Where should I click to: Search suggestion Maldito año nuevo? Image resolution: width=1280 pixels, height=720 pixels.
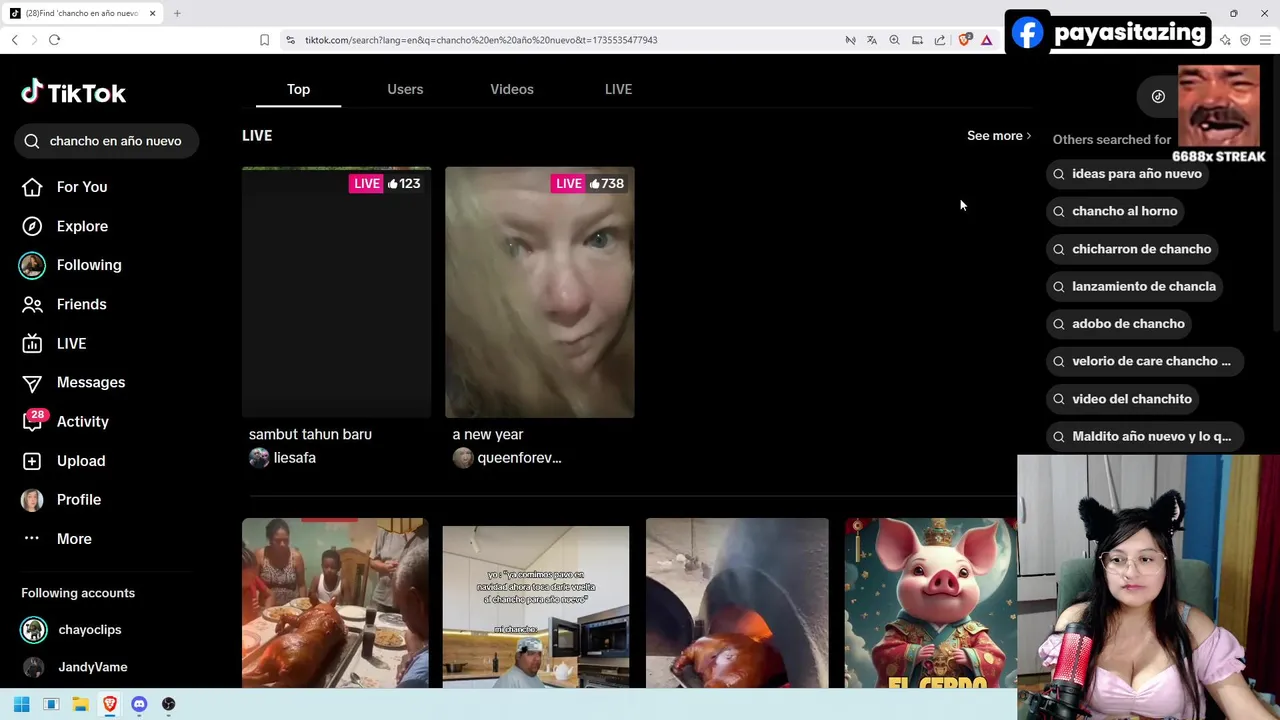1145,436
